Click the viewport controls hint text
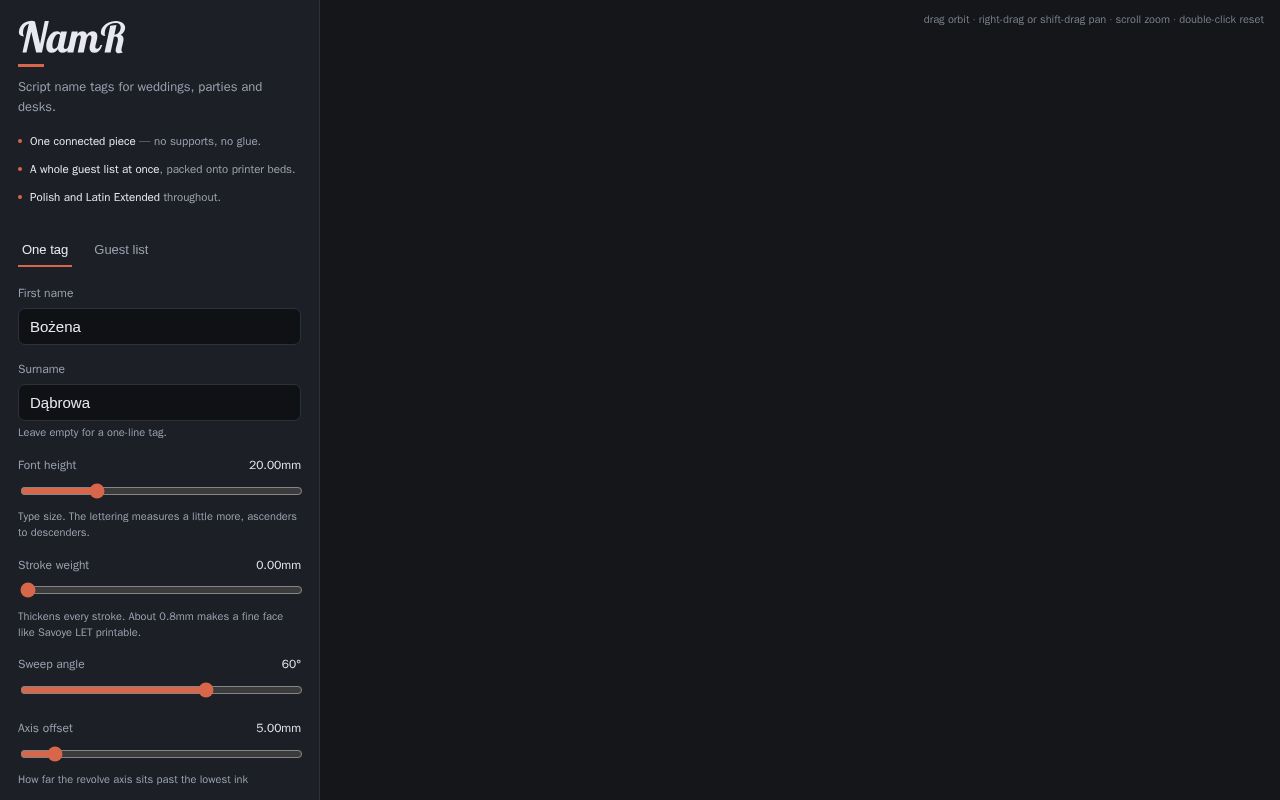 tap(1093, 19)
